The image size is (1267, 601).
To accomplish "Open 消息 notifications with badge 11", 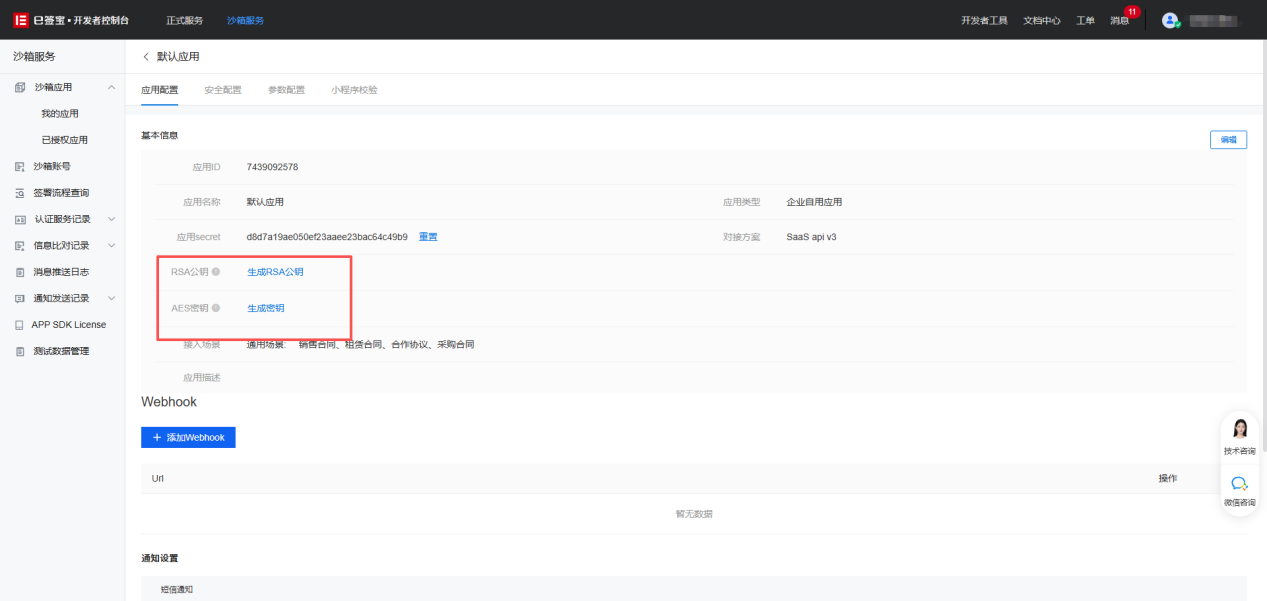I will tap(1119, 20).
